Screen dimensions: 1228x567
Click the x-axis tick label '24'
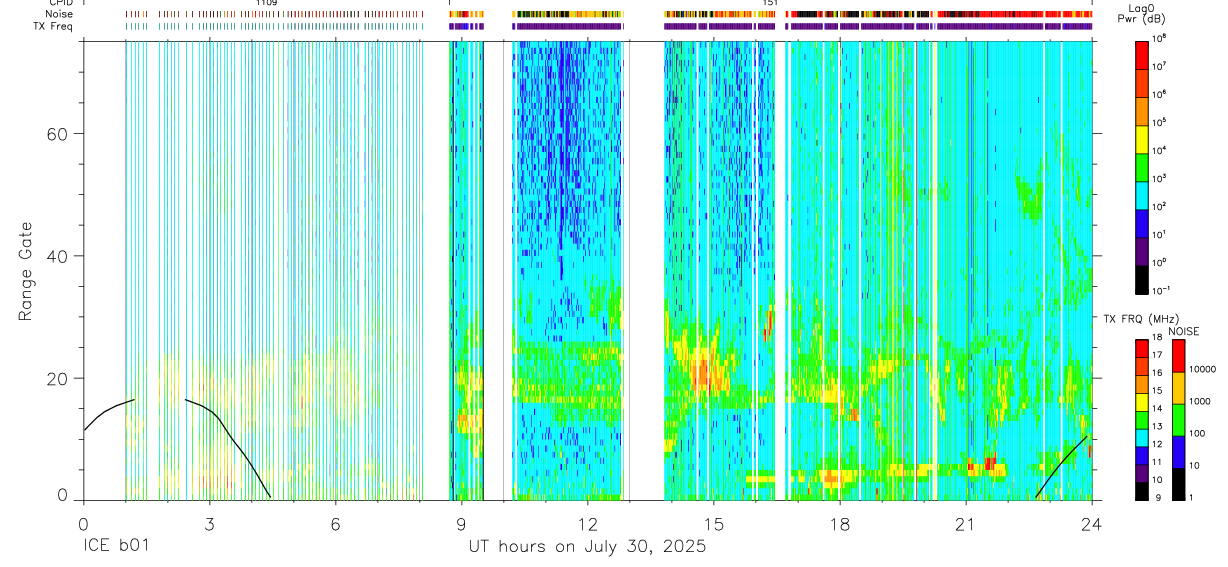point(1092,523)
